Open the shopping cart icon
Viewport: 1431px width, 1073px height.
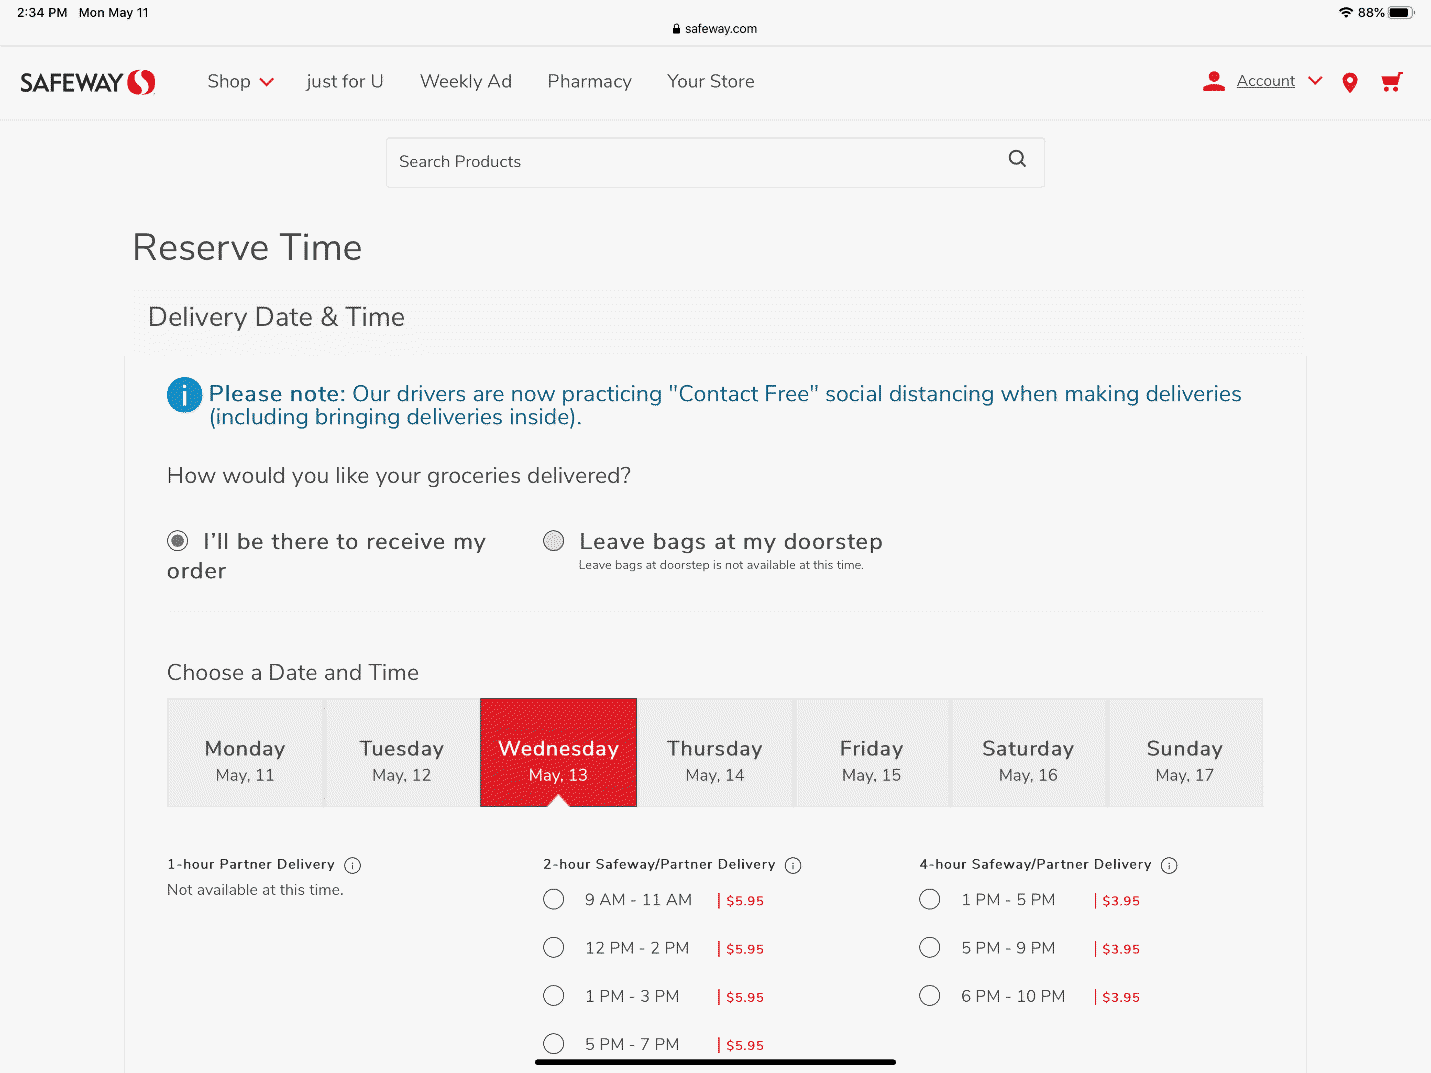(x=1391, y=82)
